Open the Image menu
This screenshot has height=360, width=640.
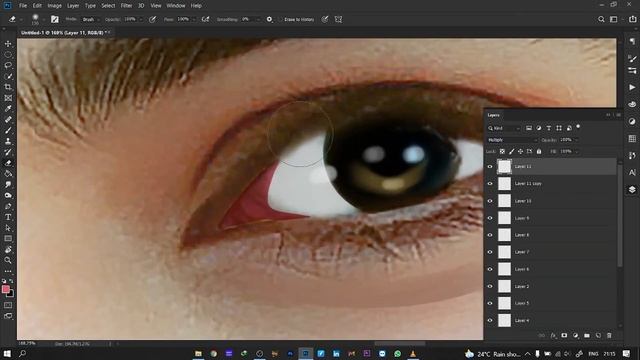click(54, 6)
